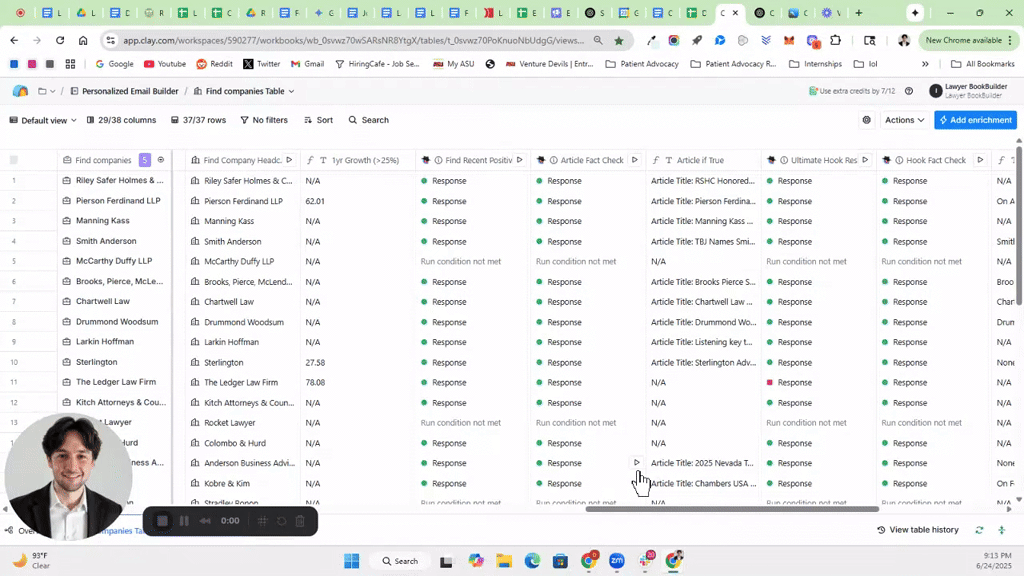
Task: Toggle the select-all rows checkbox
Action: click(14, 160)
